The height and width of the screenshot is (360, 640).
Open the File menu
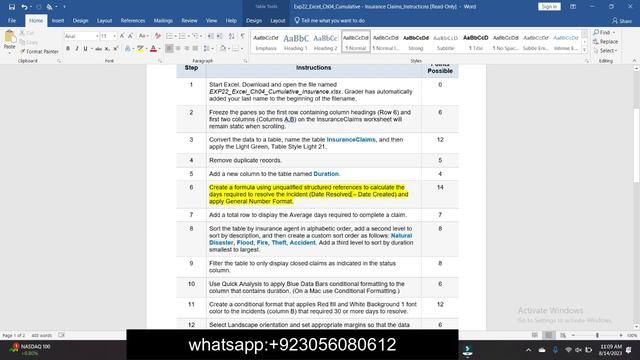tap(12, 20)
